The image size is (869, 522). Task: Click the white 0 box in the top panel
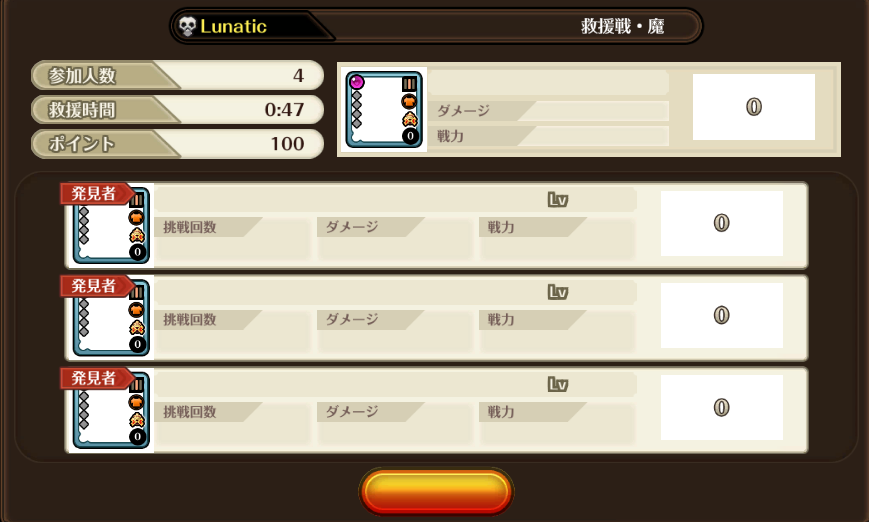pos(754,107)
